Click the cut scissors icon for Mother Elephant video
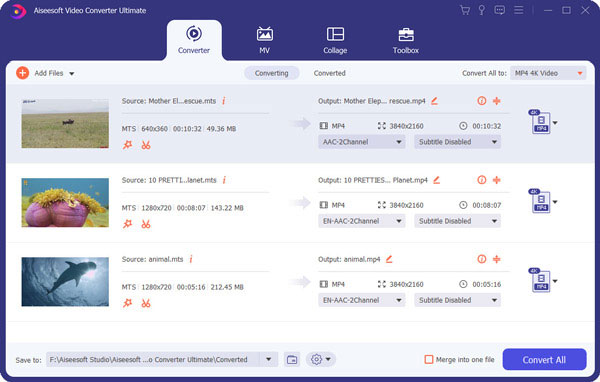The height and width of the screenshot is (382, 600). [x=146, y=145]
